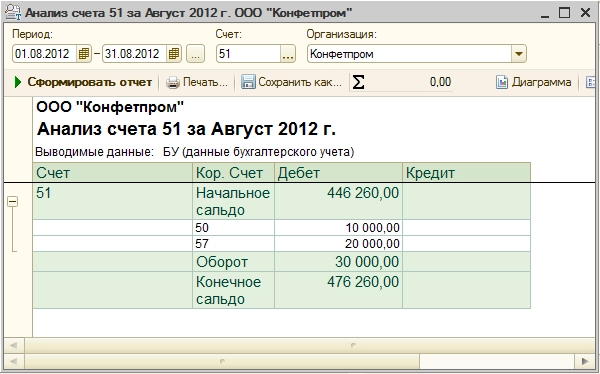600x374 pixels.
Task: Select closing balance 476 260,00
Action: [338, 290]
